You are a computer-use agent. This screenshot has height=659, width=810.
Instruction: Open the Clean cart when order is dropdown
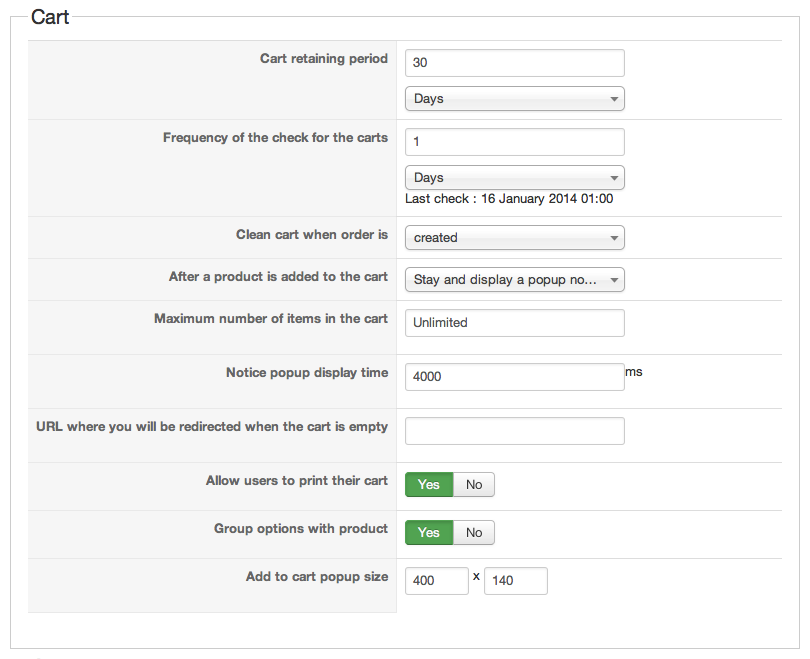[514, 238]
